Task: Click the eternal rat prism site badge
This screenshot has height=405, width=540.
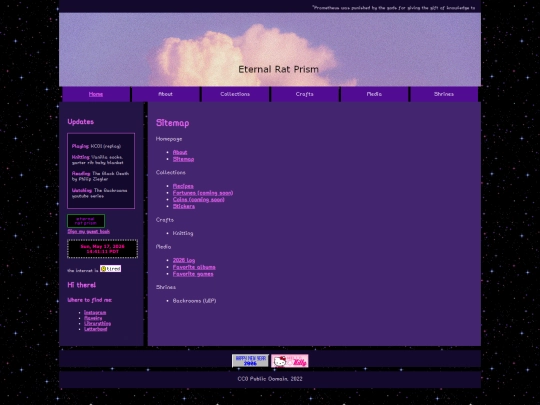Action: tap(86, 221)
